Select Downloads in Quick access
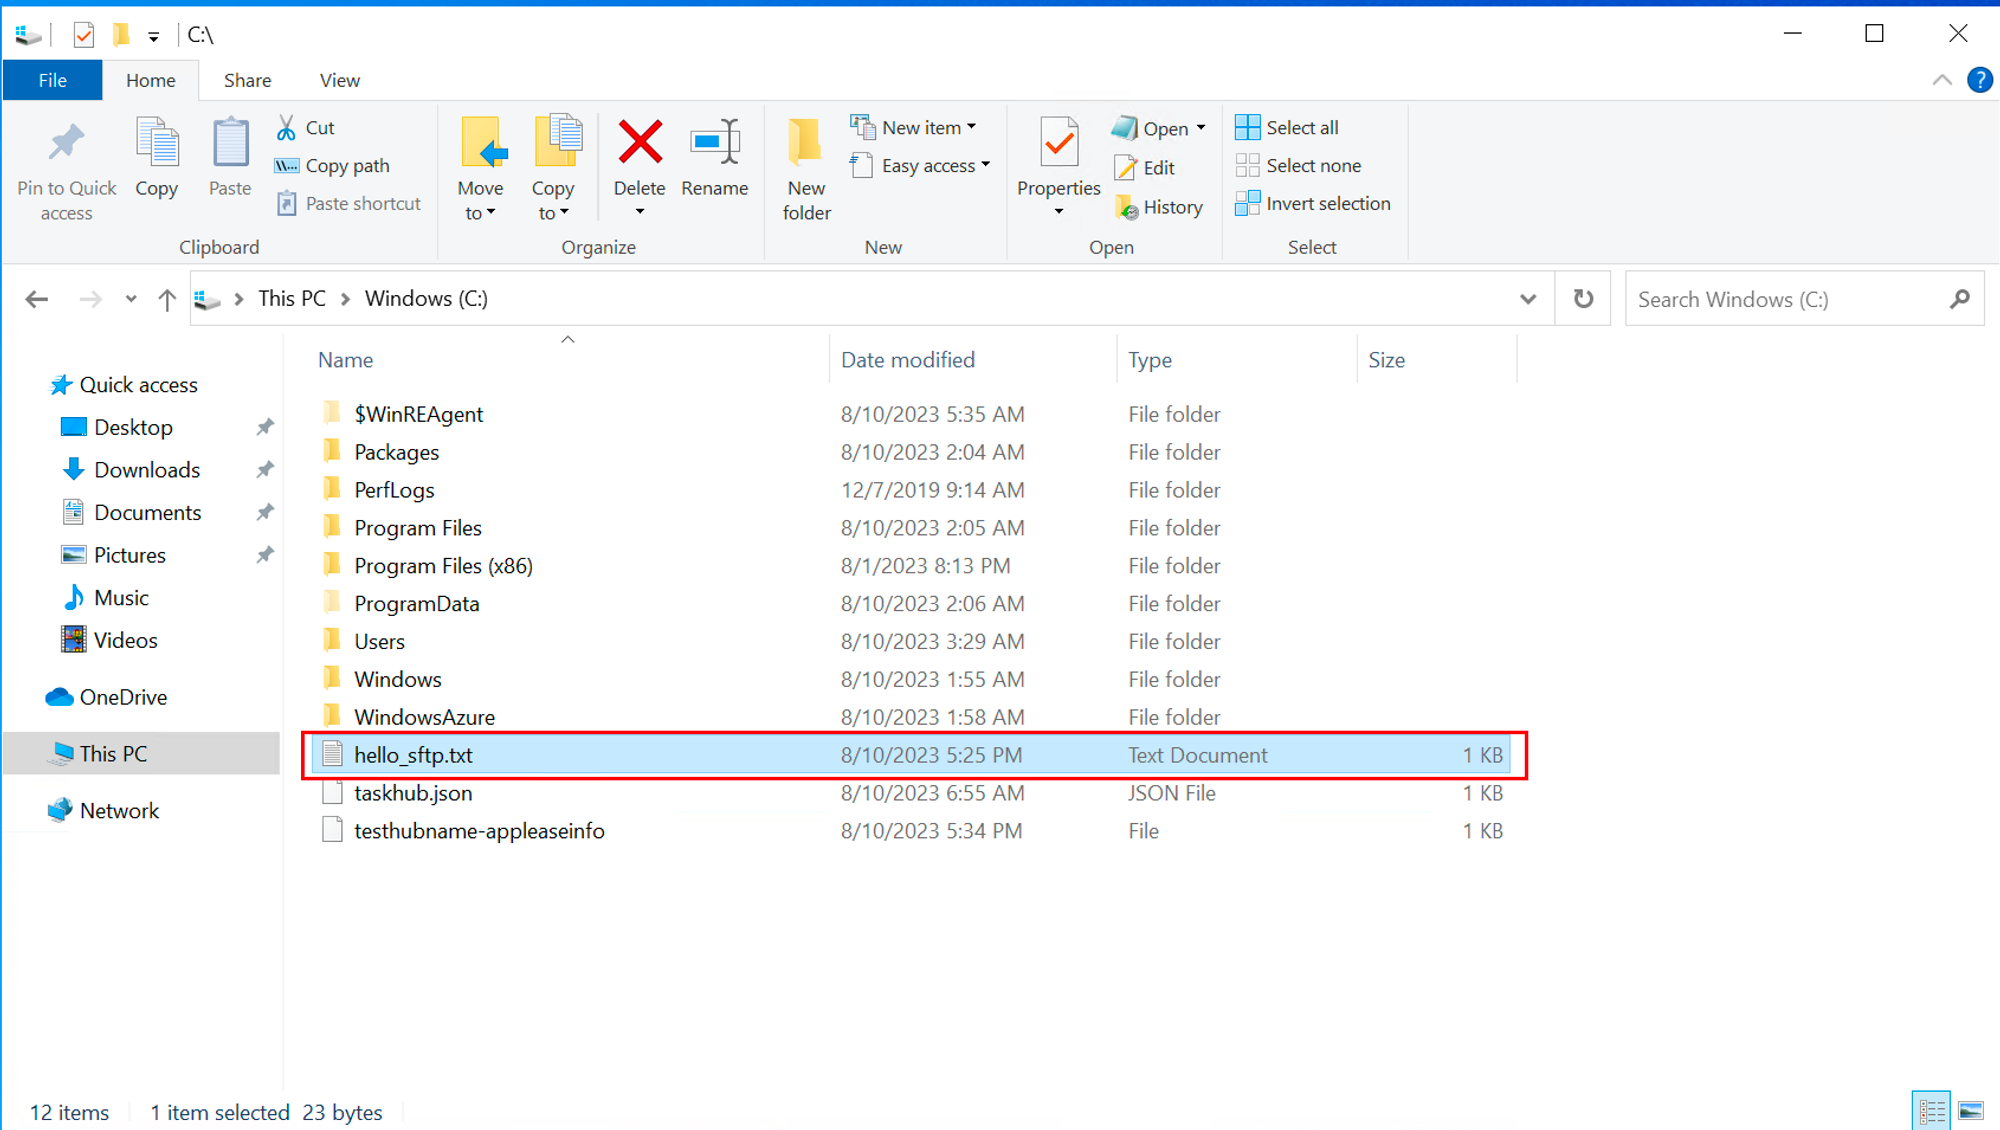2000x1130 pixels. coord(146,470)
